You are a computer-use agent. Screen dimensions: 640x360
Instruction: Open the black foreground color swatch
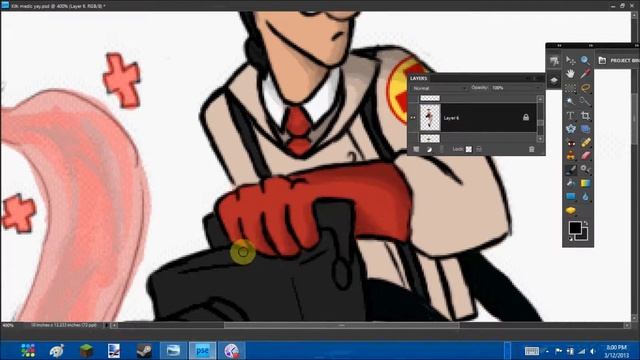click(575, 228)
